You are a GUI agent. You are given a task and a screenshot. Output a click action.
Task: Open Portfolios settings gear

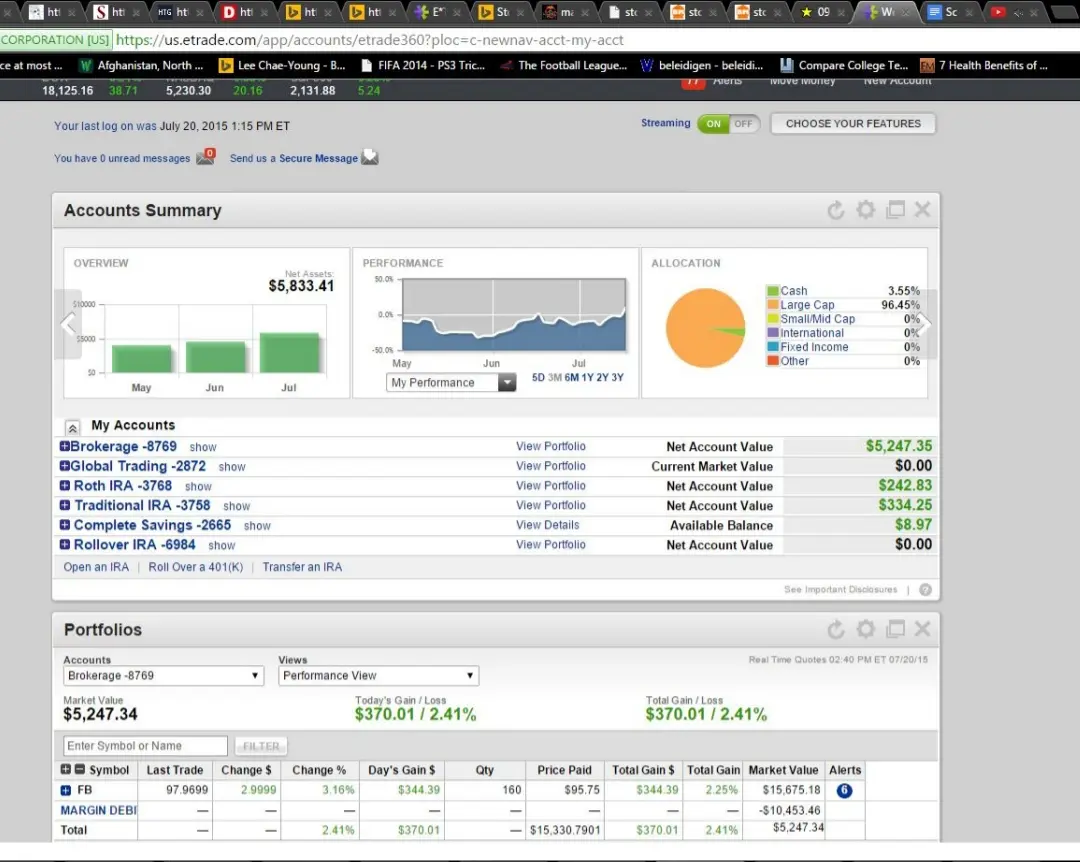click(x=866, y=628)
